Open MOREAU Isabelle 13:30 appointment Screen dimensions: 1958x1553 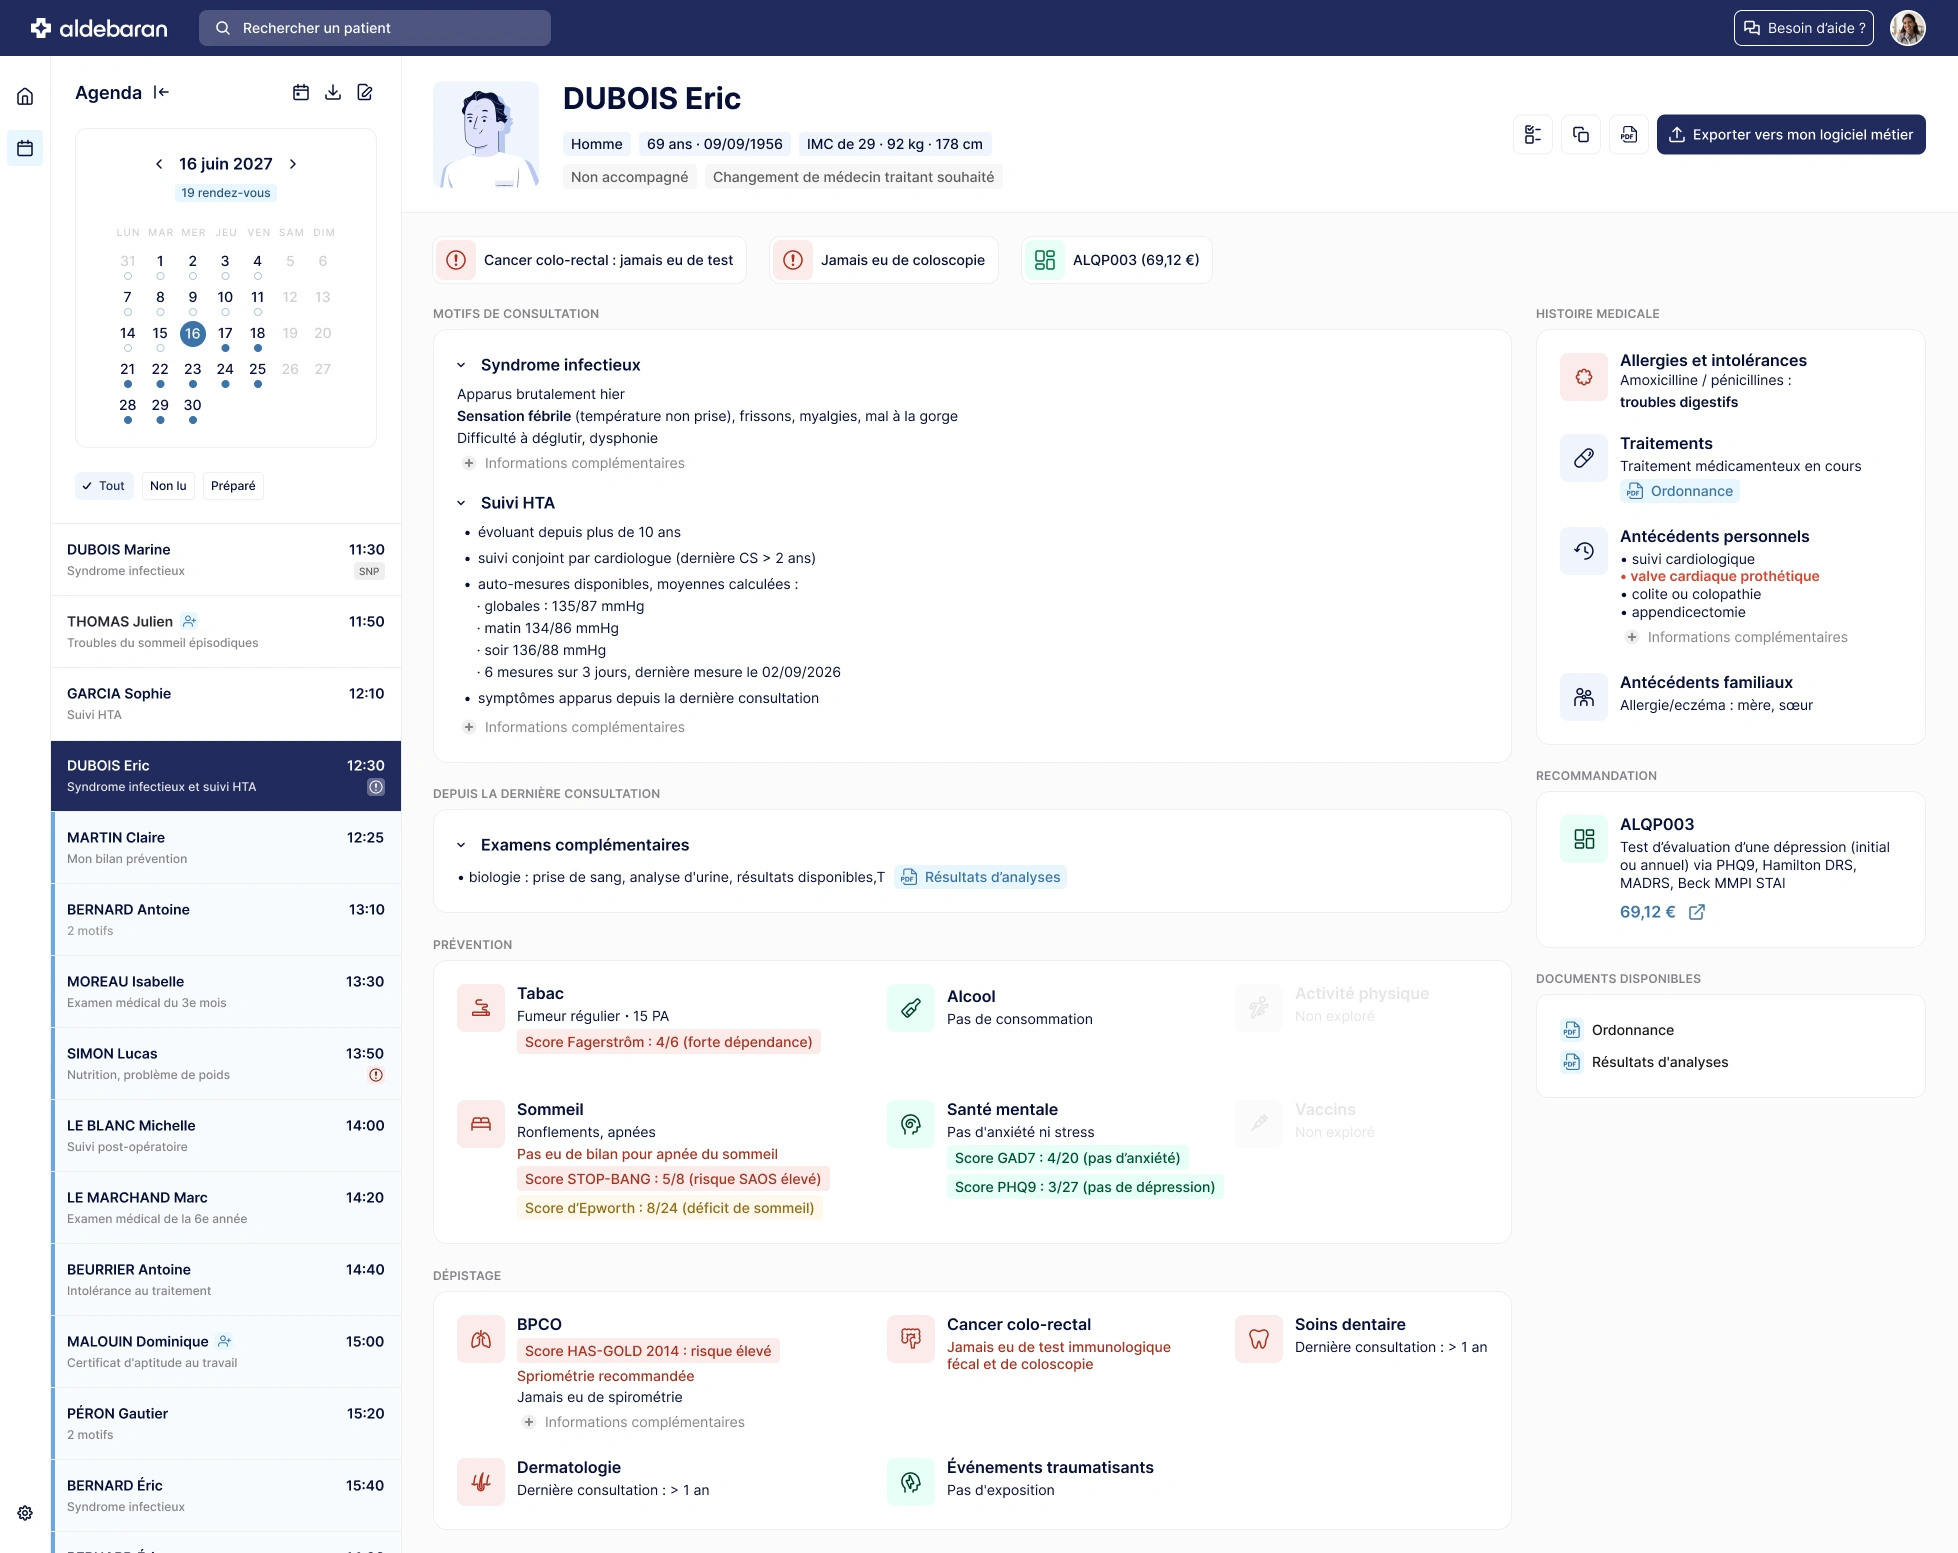(x=226, y=992)
